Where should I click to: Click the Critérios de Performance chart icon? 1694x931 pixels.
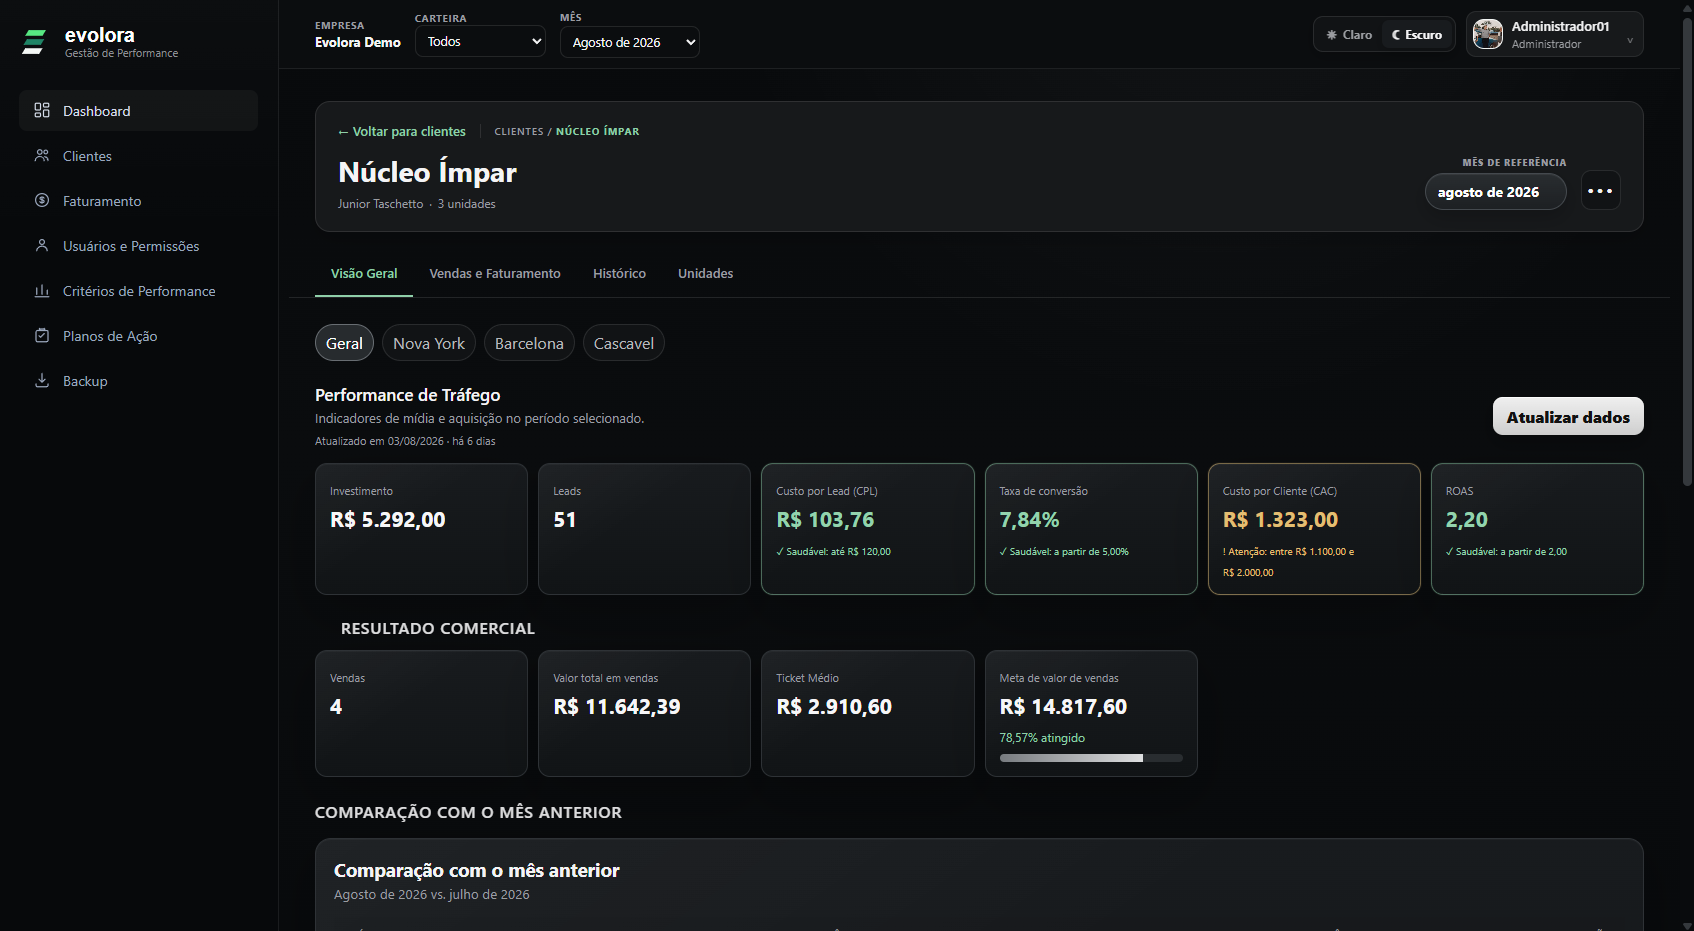tap(42, 290)
